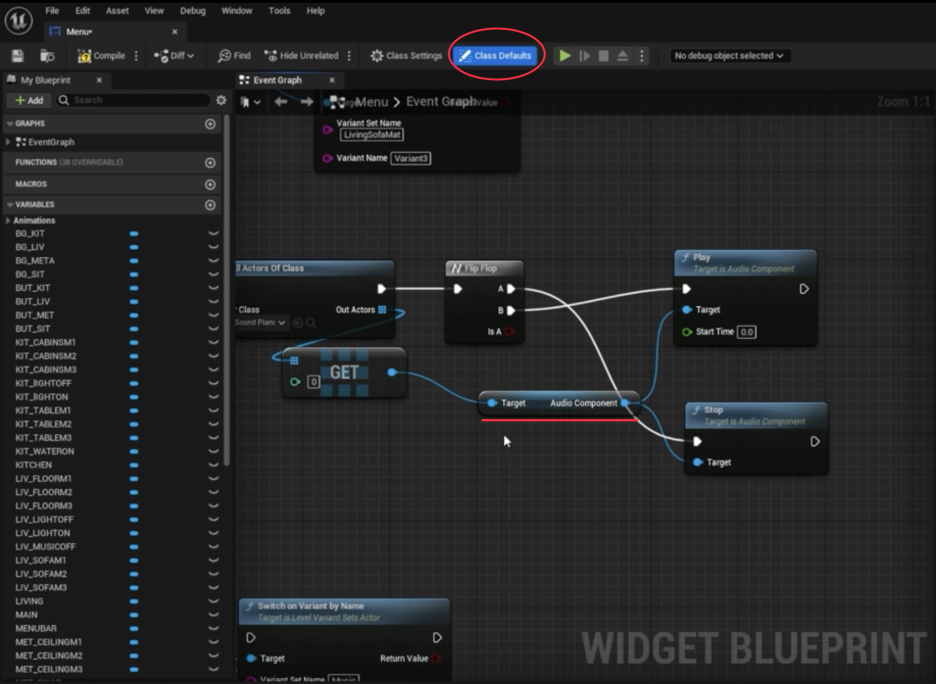Save the current blueprint asset

coord(17,56)
